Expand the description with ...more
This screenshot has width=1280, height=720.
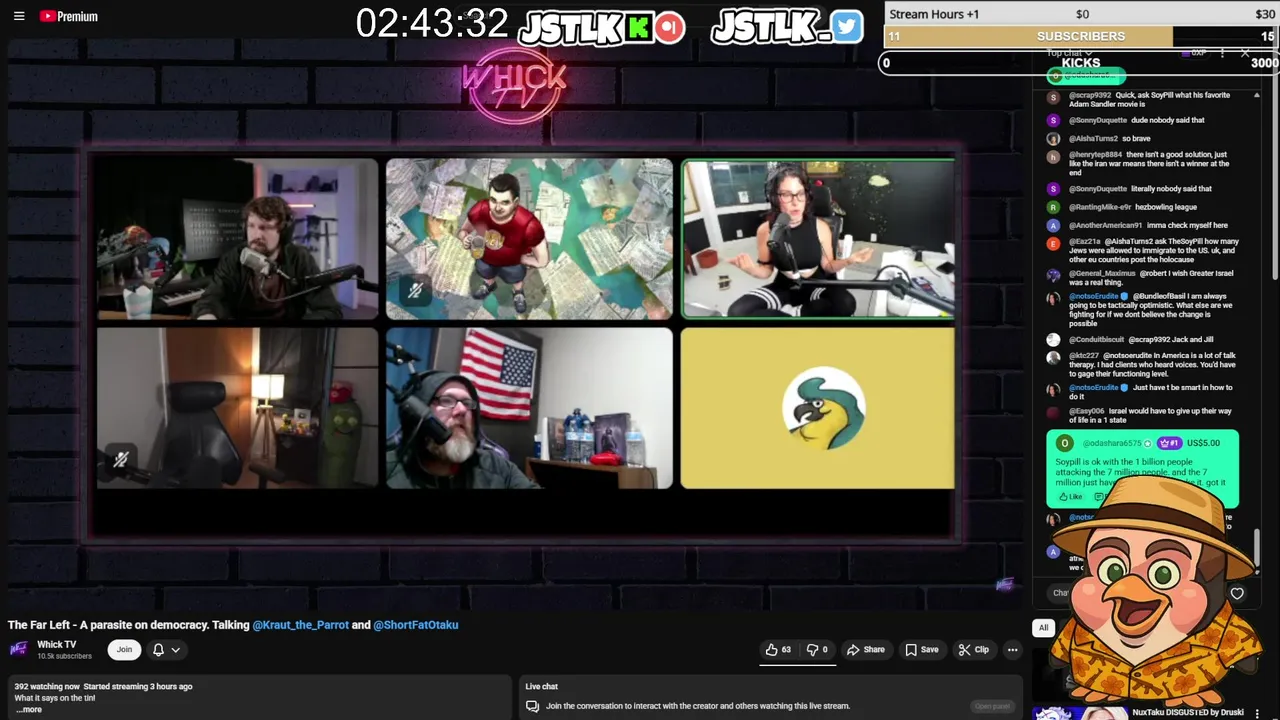pos(28,710)
